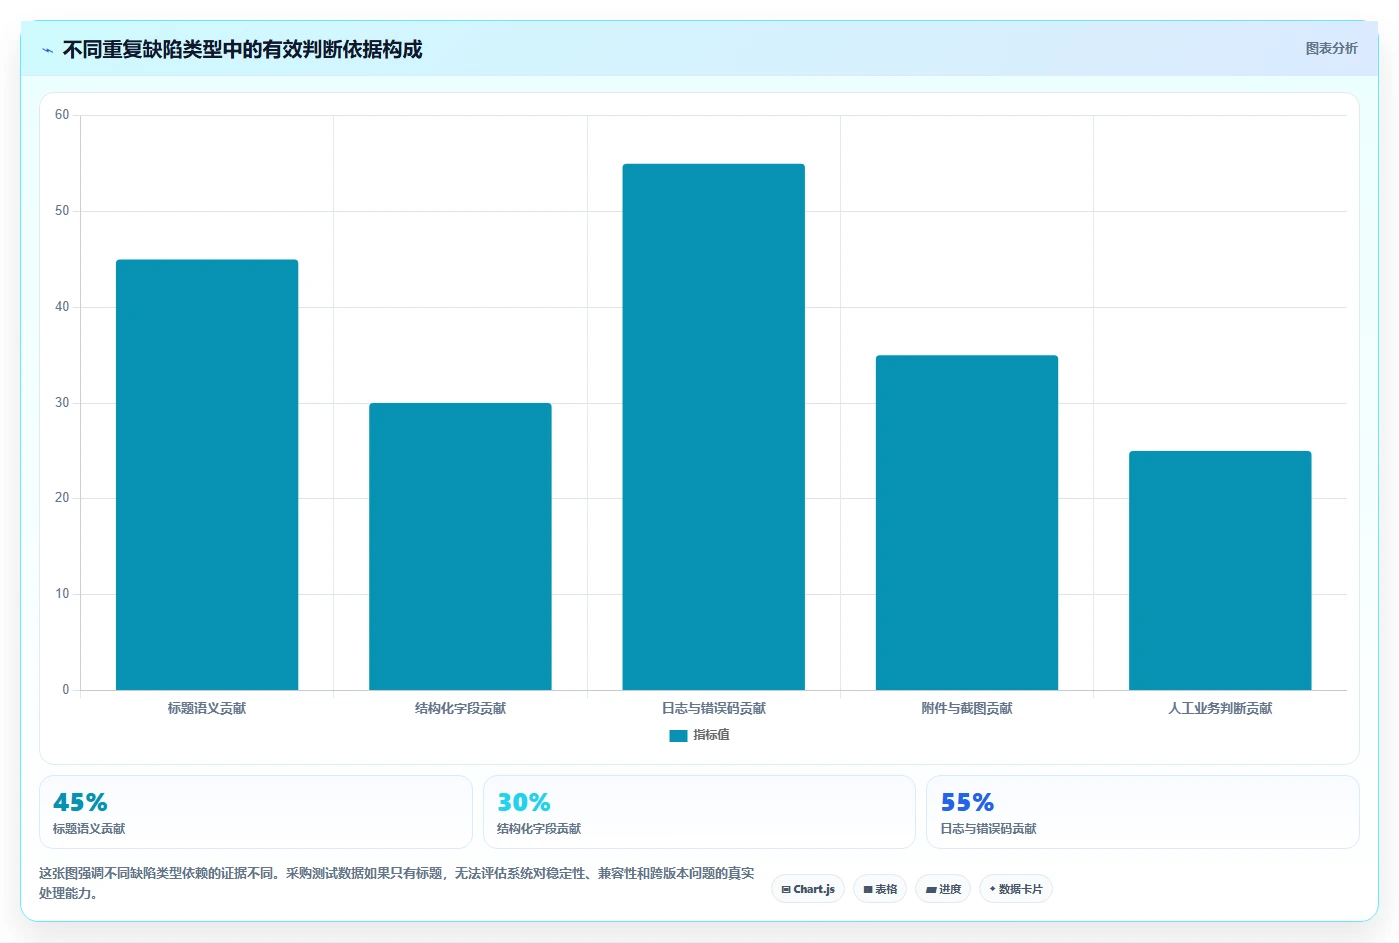1399x943 pixels.
Task: Toggle the 指标值 legend color swatch
Action: [x=678, y=735]
